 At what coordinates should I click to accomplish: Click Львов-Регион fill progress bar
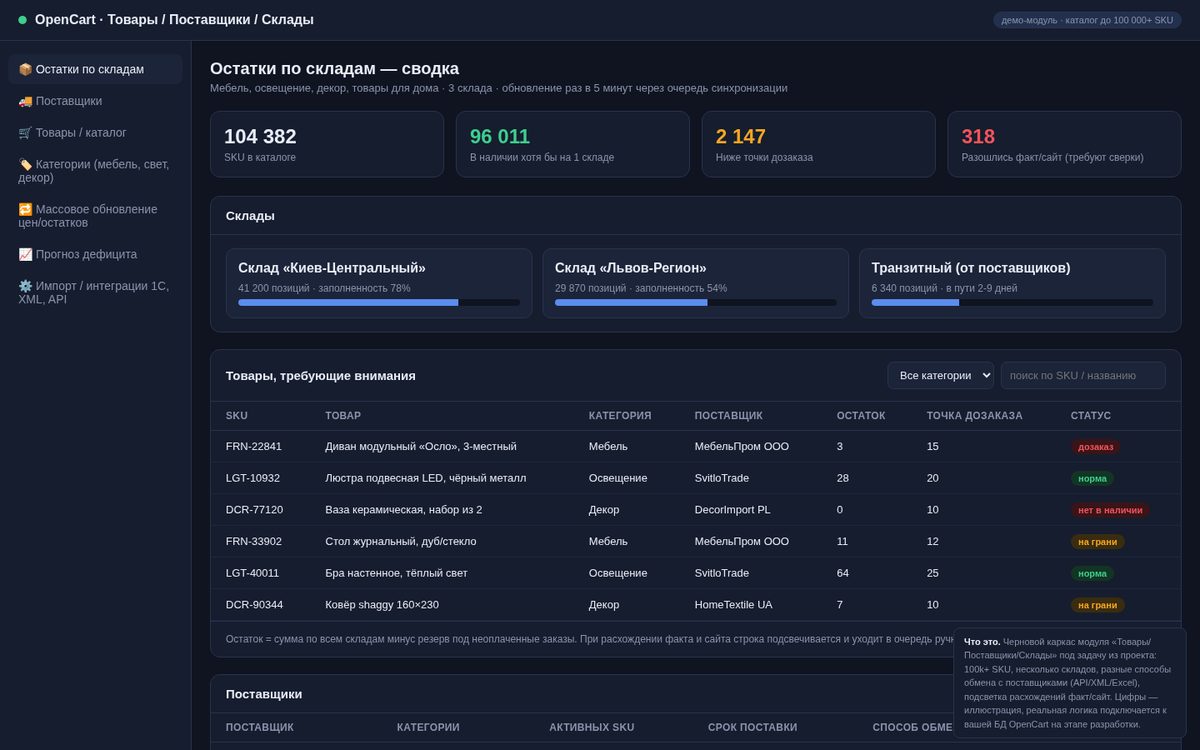[x=696, y=302]
